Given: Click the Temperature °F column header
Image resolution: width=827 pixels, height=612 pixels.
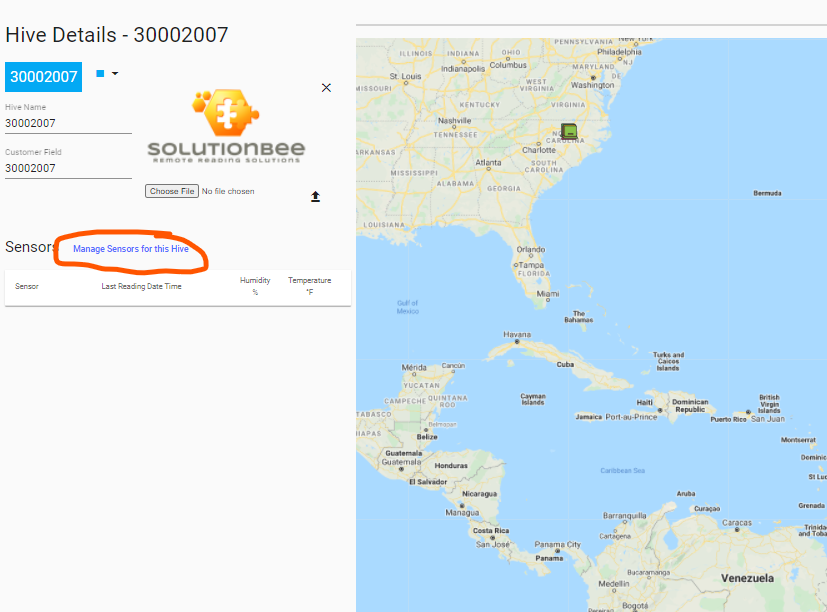Looking at the screenshot, I should (310, 285).
